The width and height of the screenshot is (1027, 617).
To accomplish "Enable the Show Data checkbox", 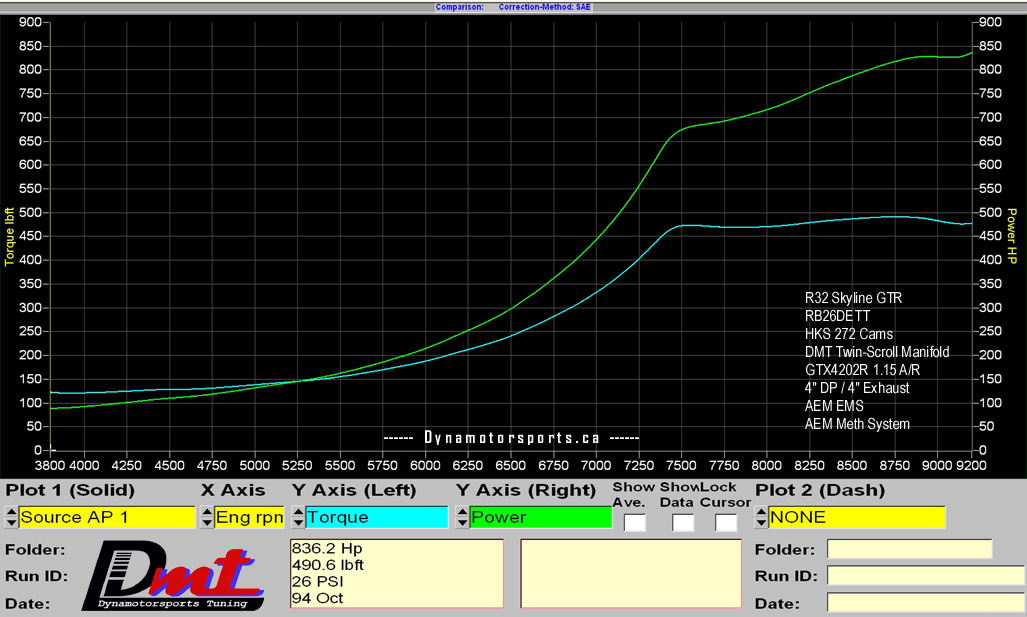I will (x=682, y=523).
